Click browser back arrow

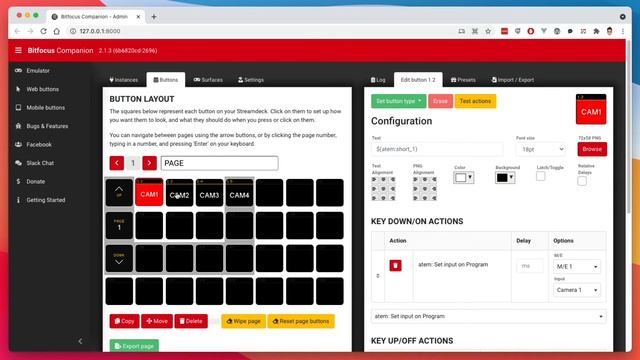tap(18, 31)
